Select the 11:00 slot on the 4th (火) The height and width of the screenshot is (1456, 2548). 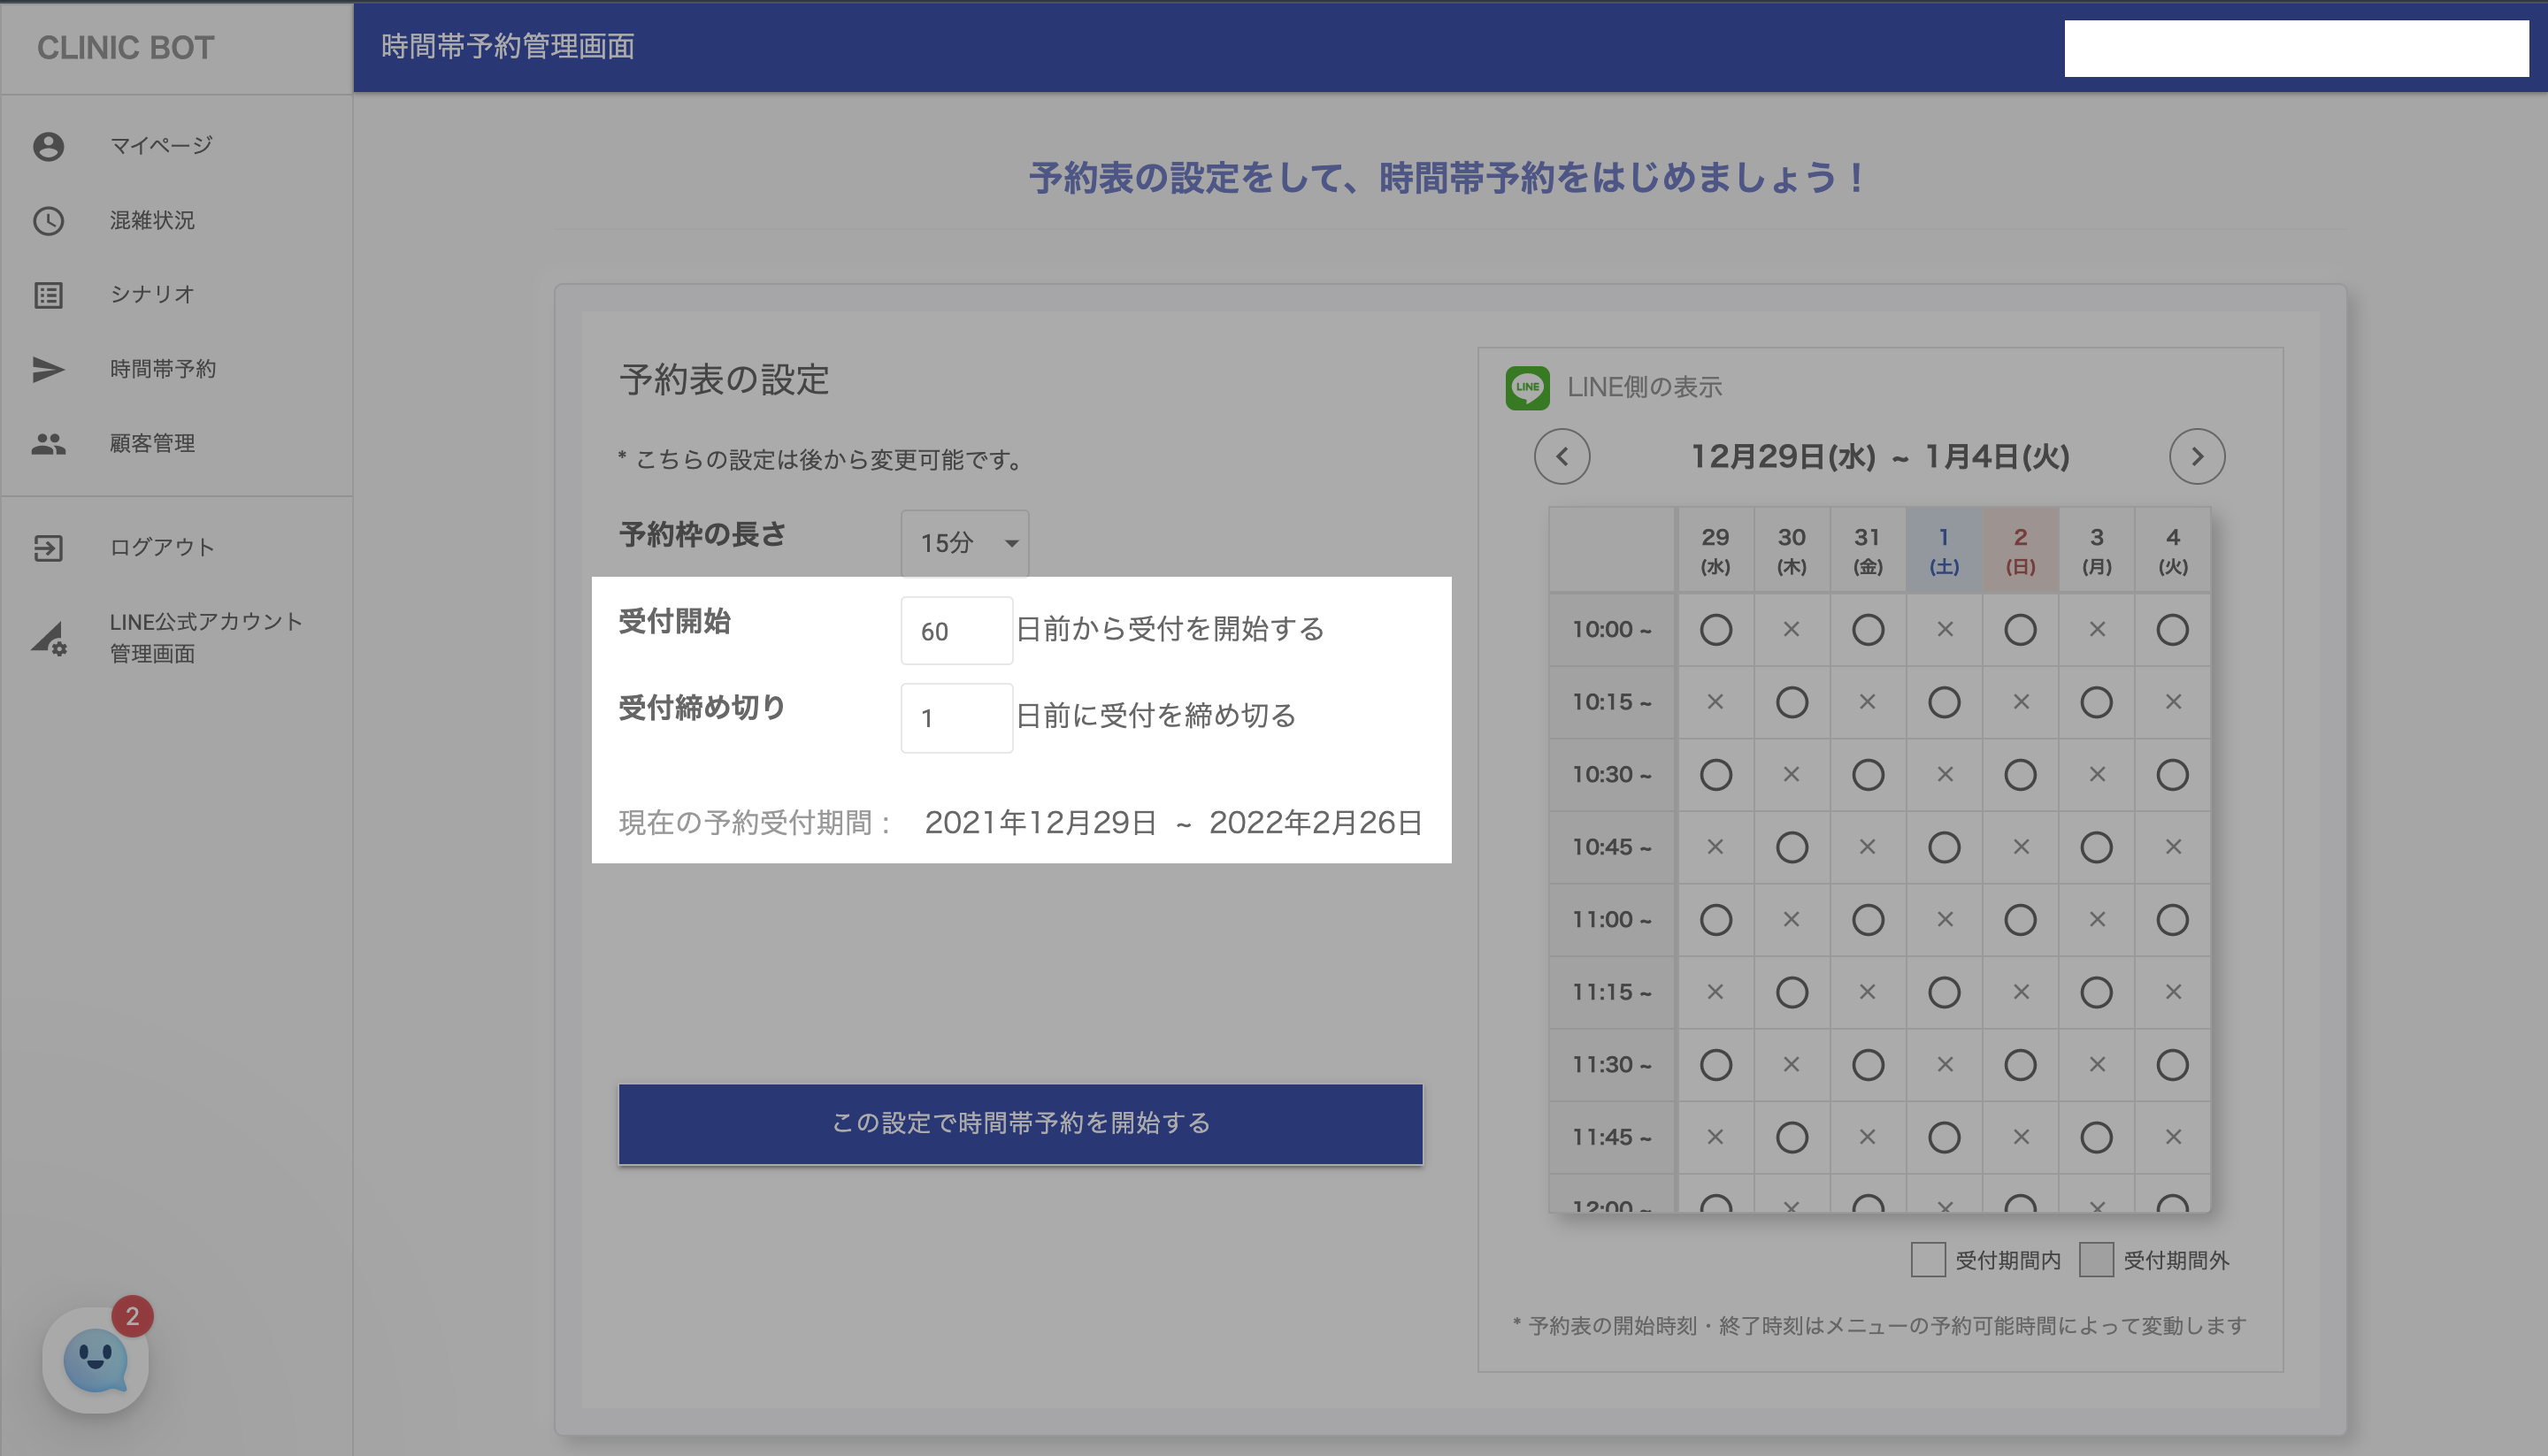coord(2172,920)
